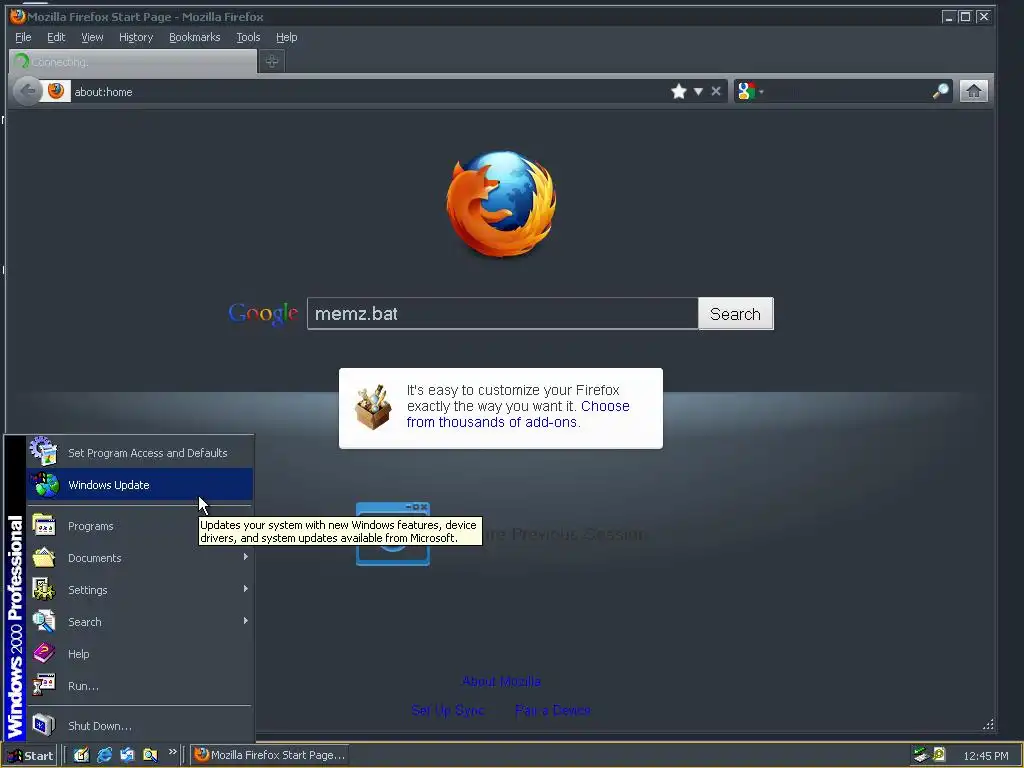Click the add-ons toolbox icon
Screen dimensions: 1024x768
pyautogui.click(x=373, y=407)
